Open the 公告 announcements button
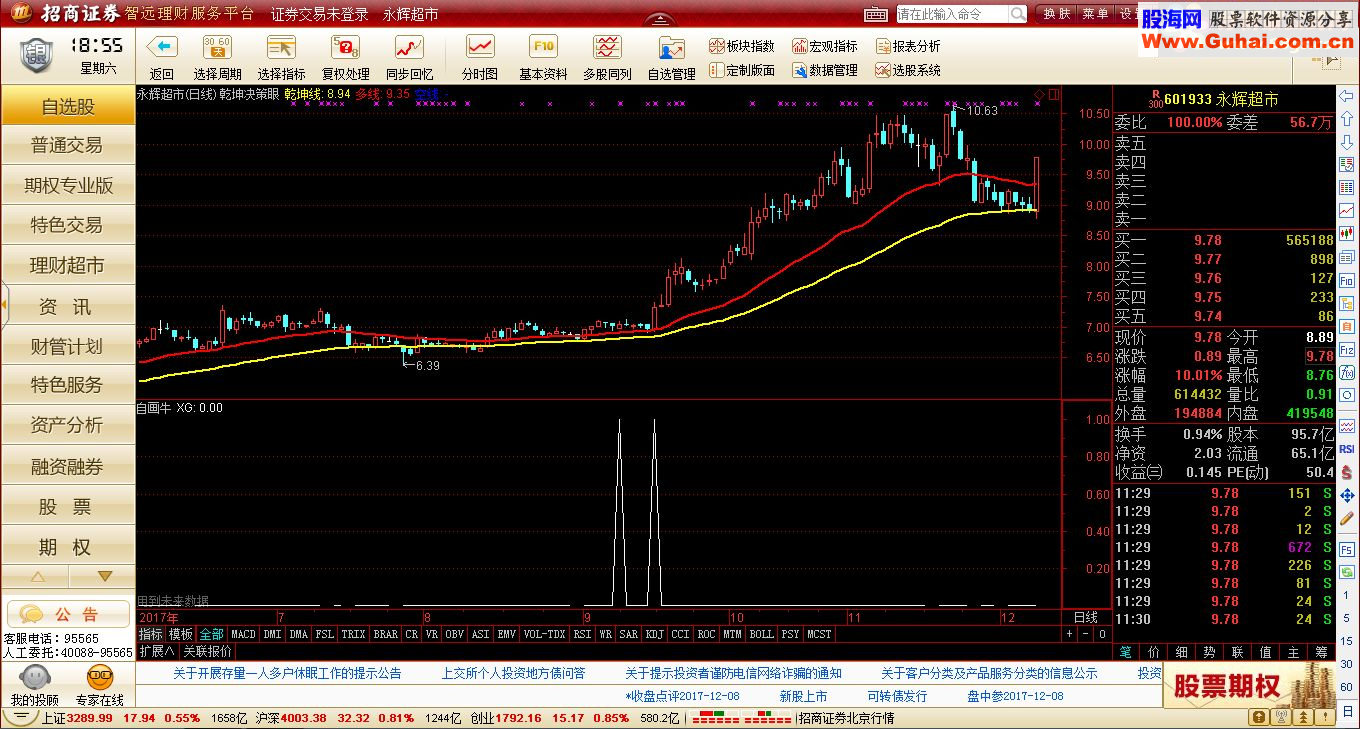1360x729 pixels. click(x=68, y=614)
